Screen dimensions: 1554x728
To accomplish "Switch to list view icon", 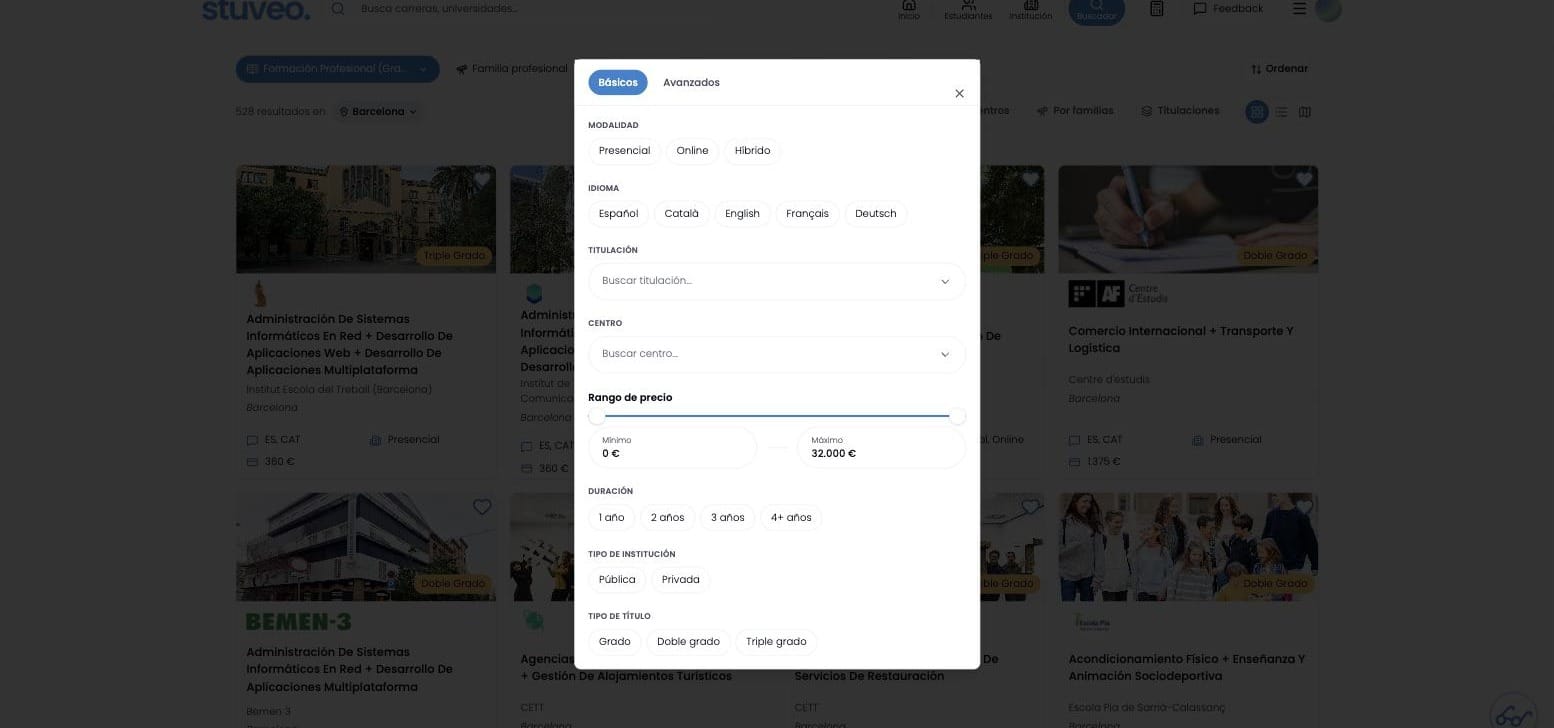I will pos(1281,112).
